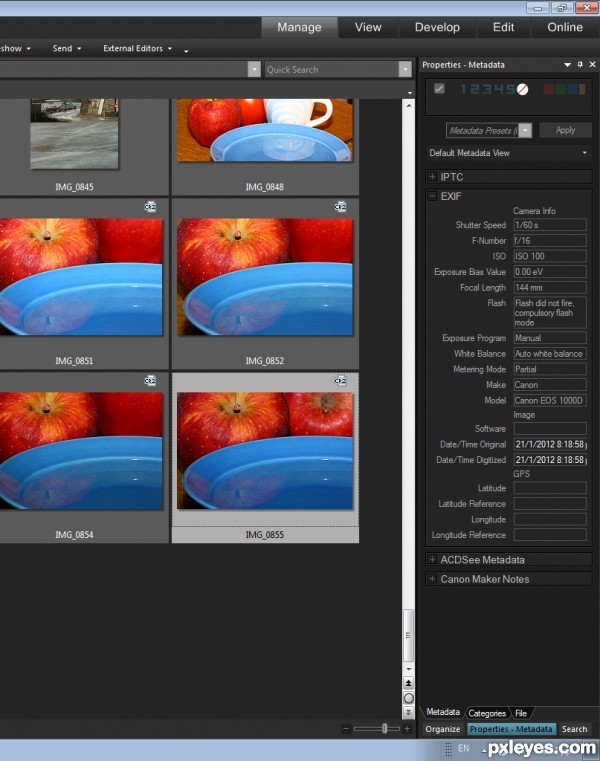Click the CR2 overlay icon on IMG_0855

click(x=340, y=380)
